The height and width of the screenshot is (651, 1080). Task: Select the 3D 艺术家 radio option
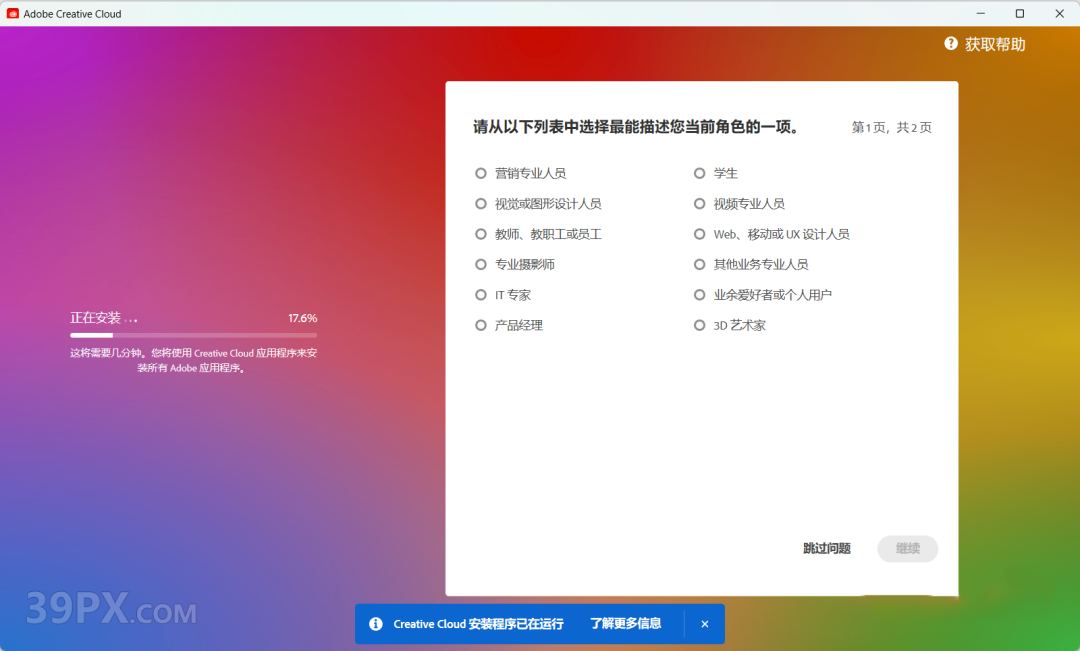pyautogui.click(x=699, y=325)
